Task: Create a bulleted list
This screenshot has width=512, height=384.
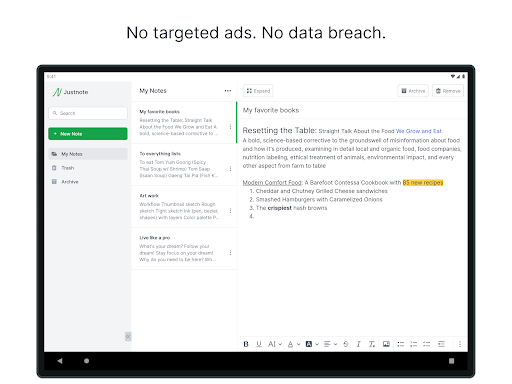Action: (401, 344)
